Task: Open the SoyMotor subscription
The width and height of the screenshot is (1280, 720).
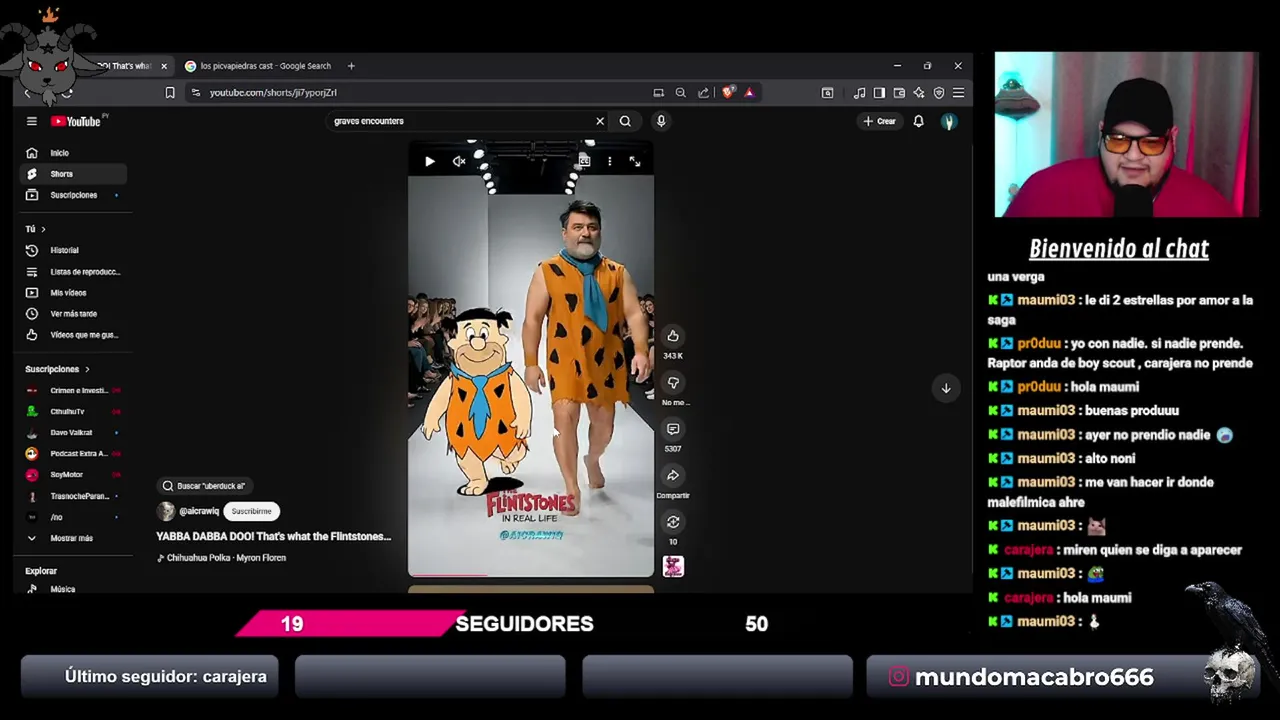Action: 72,475
